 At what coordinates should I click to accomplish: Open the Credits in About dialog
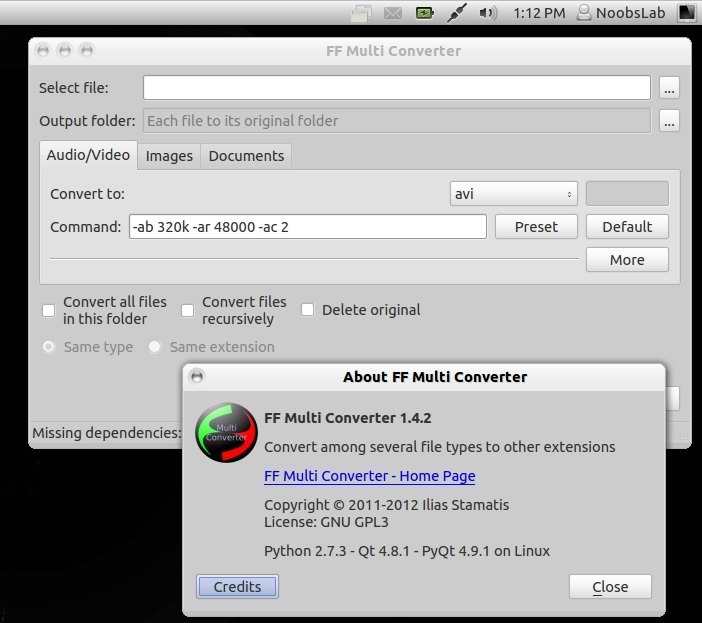pyautogui.click(x=237, y=587)
